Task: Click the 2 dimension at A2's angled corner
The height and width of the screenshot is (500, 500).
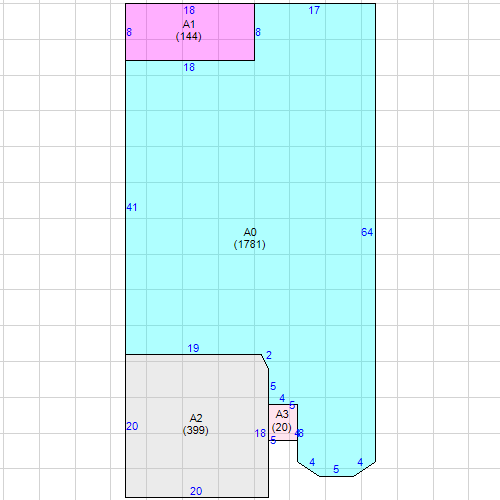Action: point(269,355)
